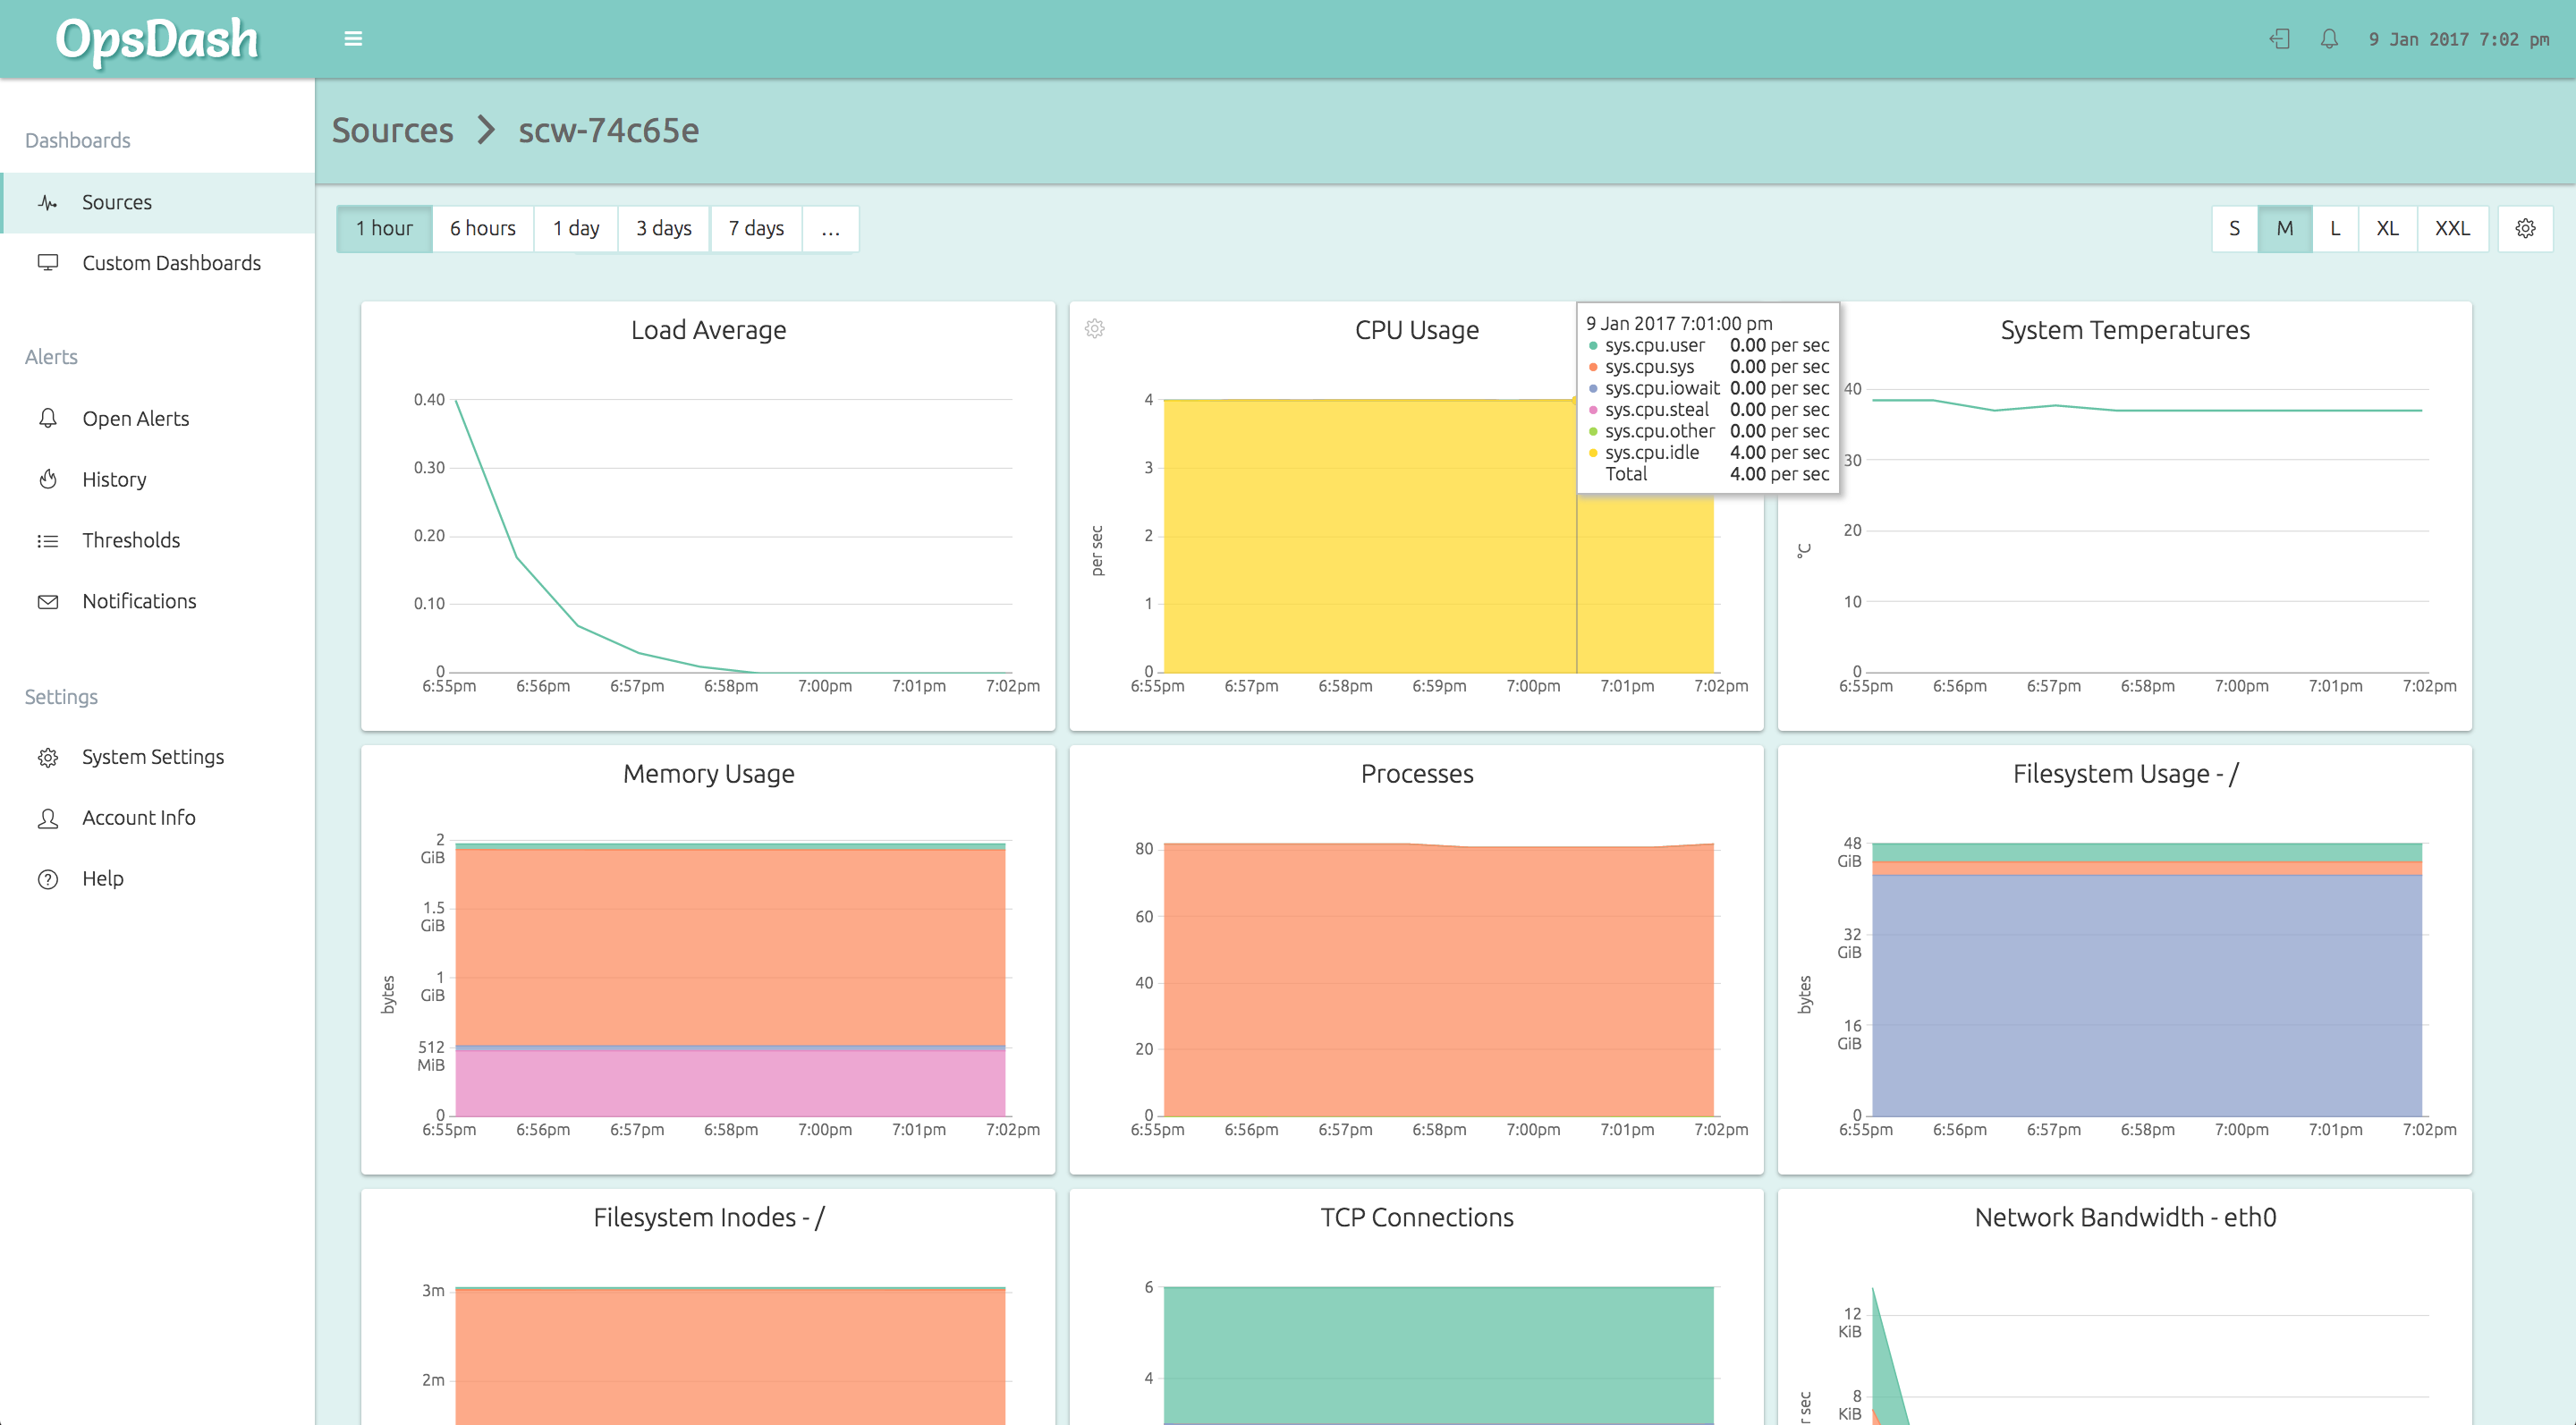2576x1425 pixels.
Task: Select the 6 hours time range
Action: pos(483,229)
